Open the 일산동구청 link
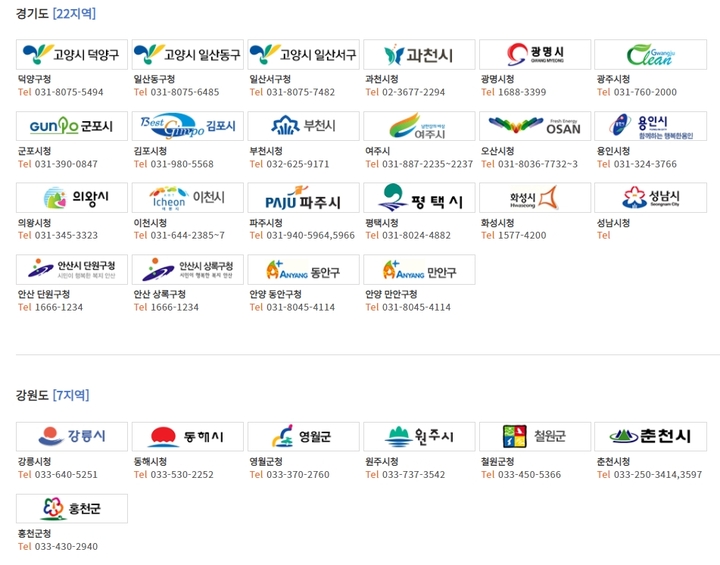 coord(154,79)
